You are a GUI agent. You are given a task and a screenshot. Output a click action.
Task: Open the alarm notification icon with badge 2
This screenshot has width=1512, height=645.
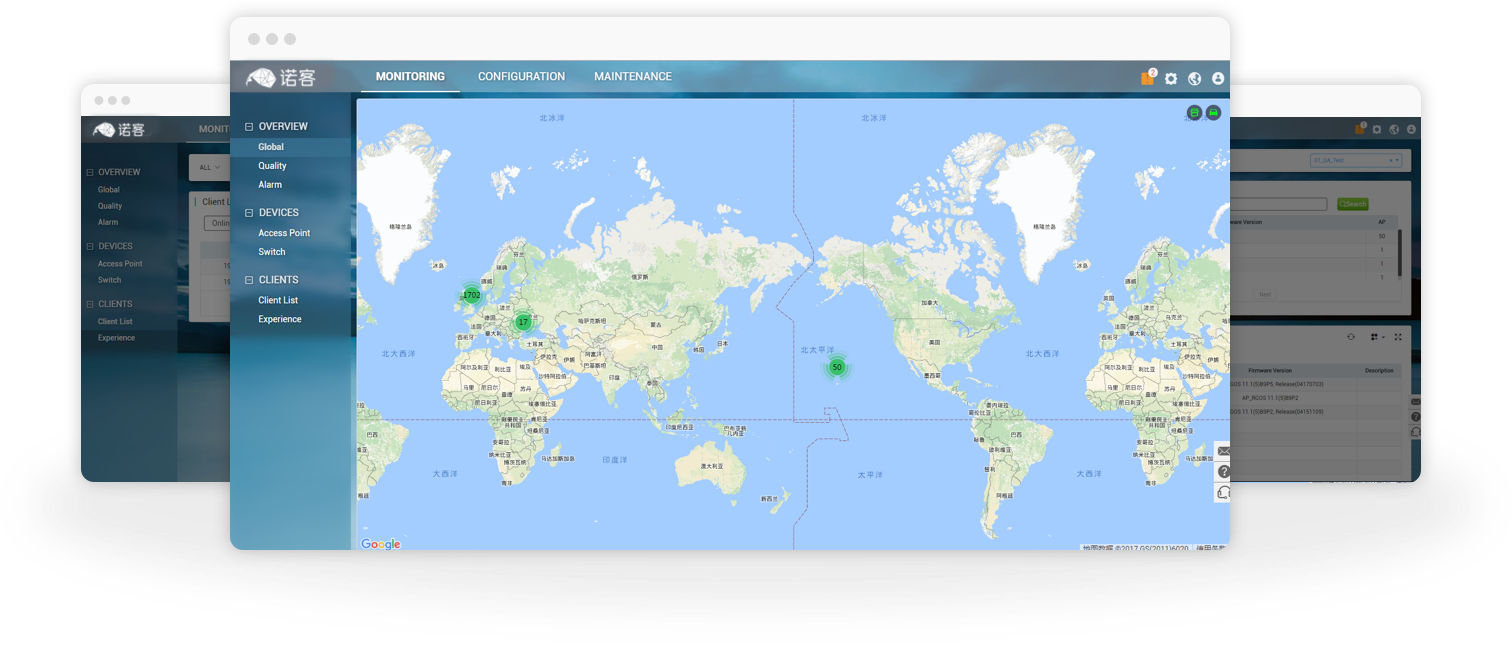[1148, 78]
